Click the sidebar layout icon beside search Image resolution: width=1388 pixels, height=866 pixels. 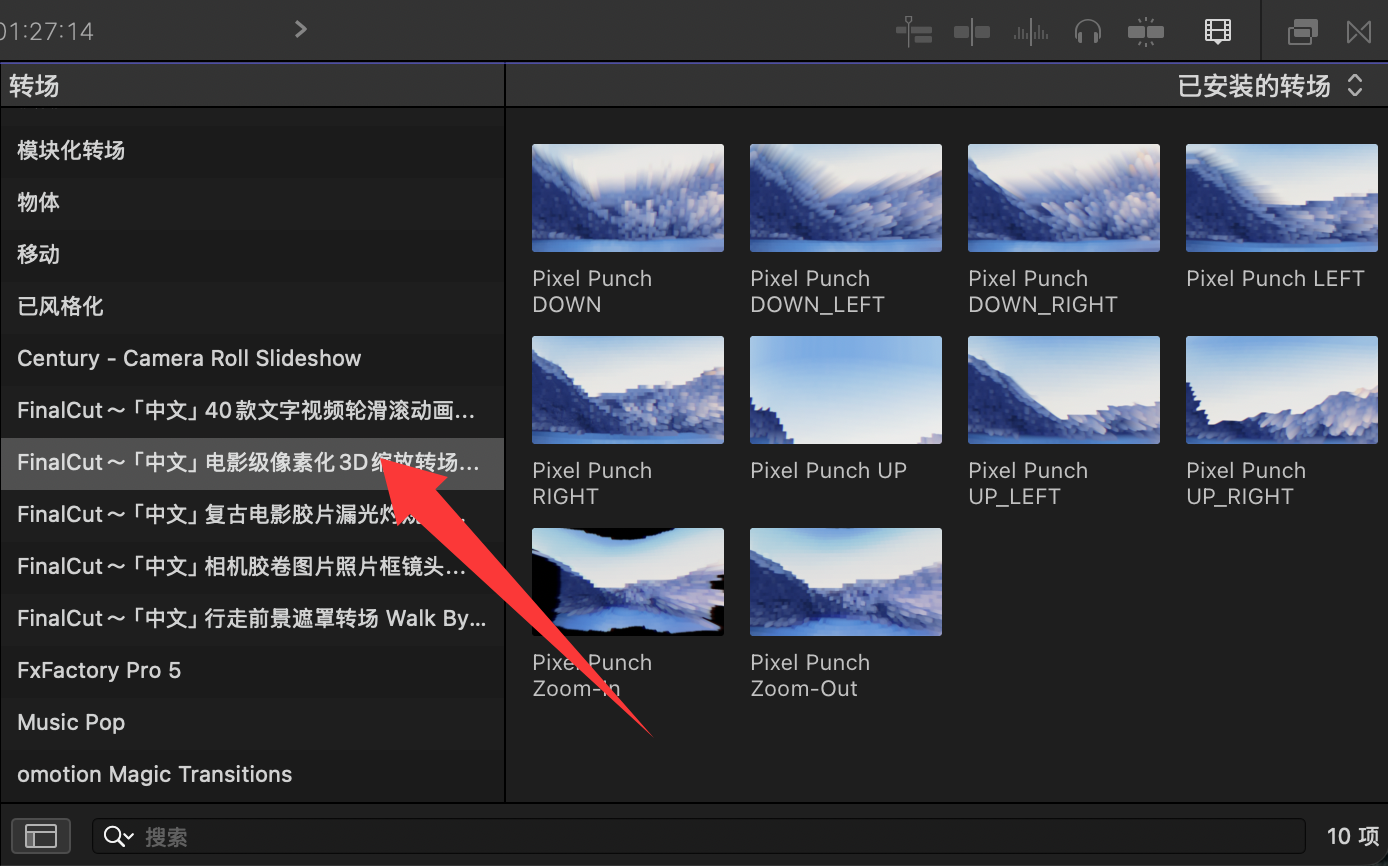[x=41, y=836]
